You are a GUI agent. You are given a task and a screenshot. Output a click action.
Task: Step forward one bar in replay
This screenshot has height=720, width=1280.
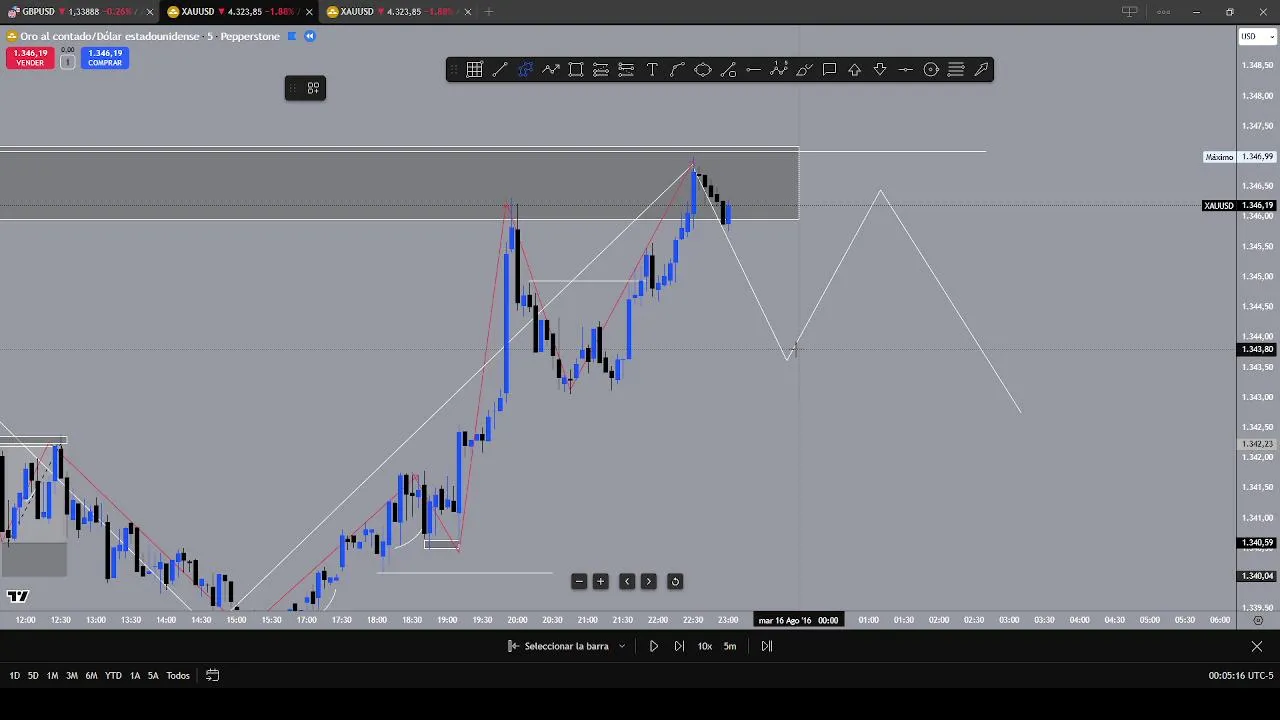pyautogui.click(x=679, y=646)
